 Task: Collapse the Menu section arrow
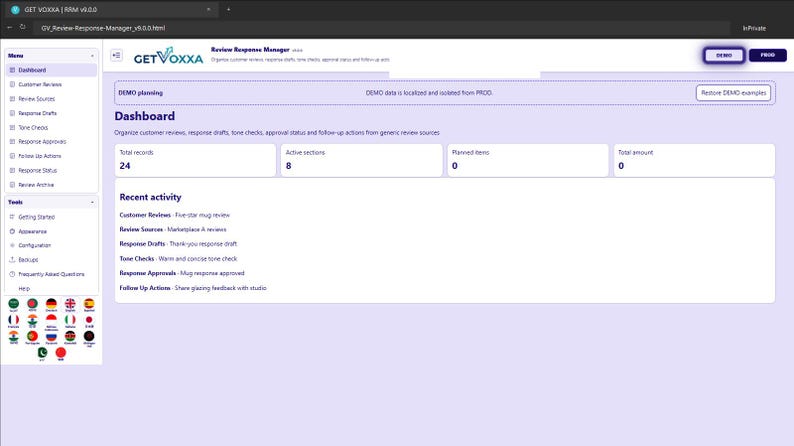coord(92,56)
